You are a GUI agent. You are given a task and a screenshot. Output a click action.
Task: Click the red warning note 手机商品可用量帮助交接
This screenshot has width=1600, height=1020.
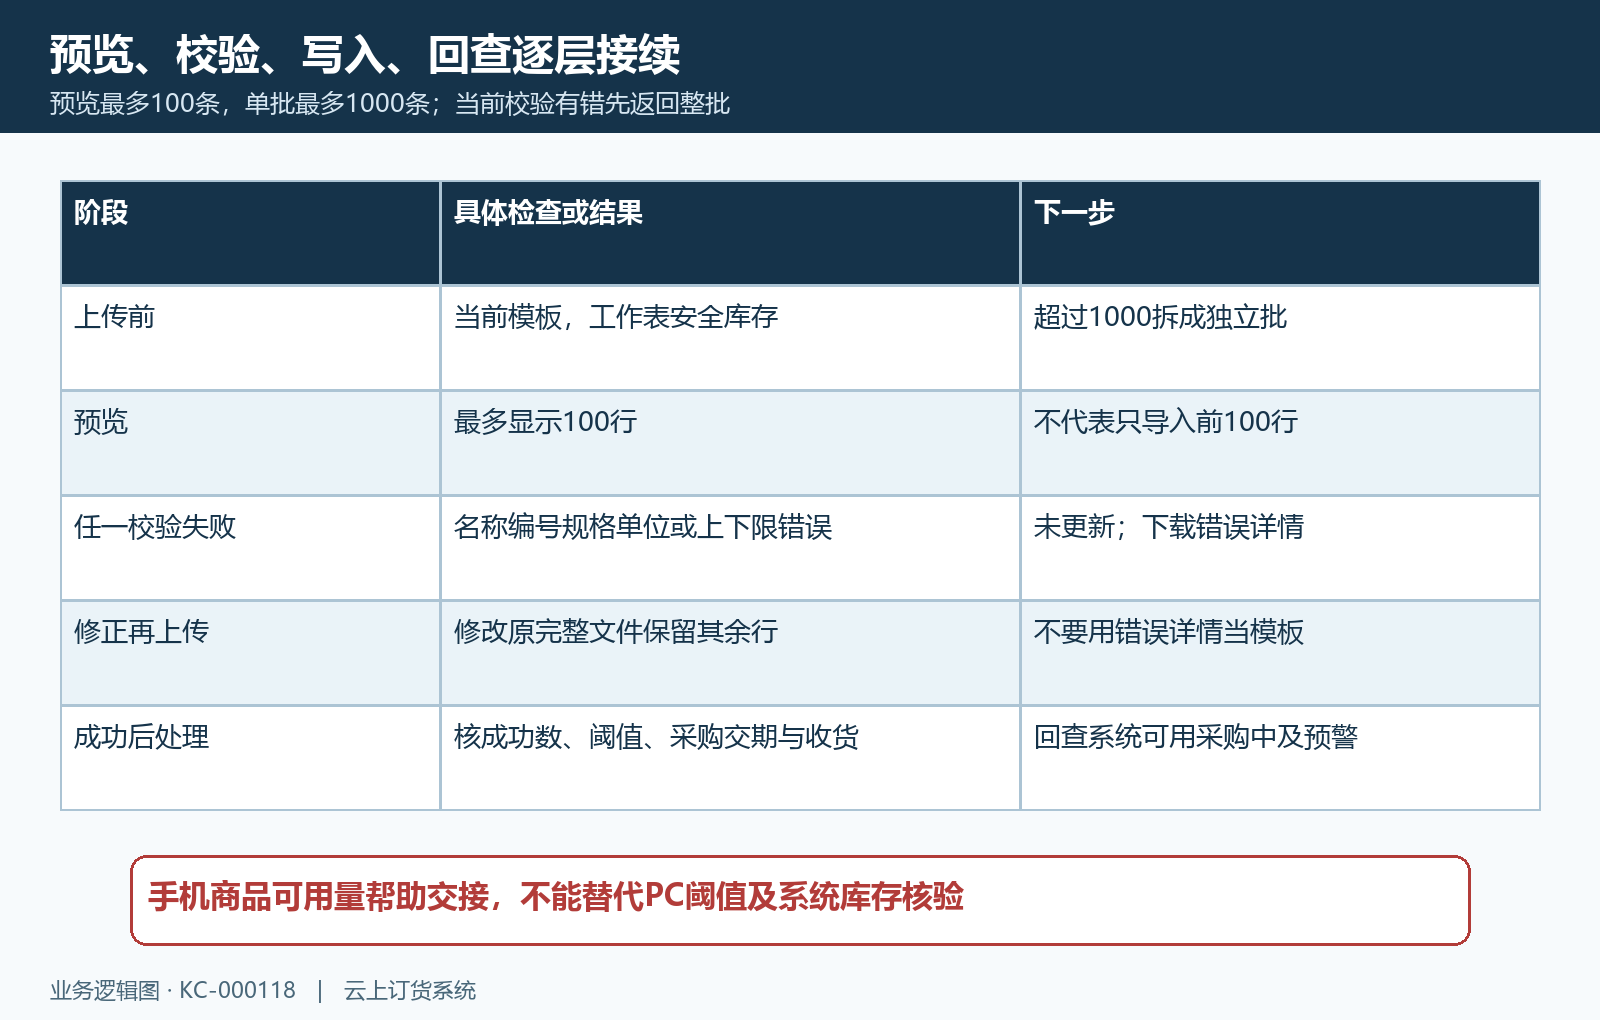[x=800, y=900]
